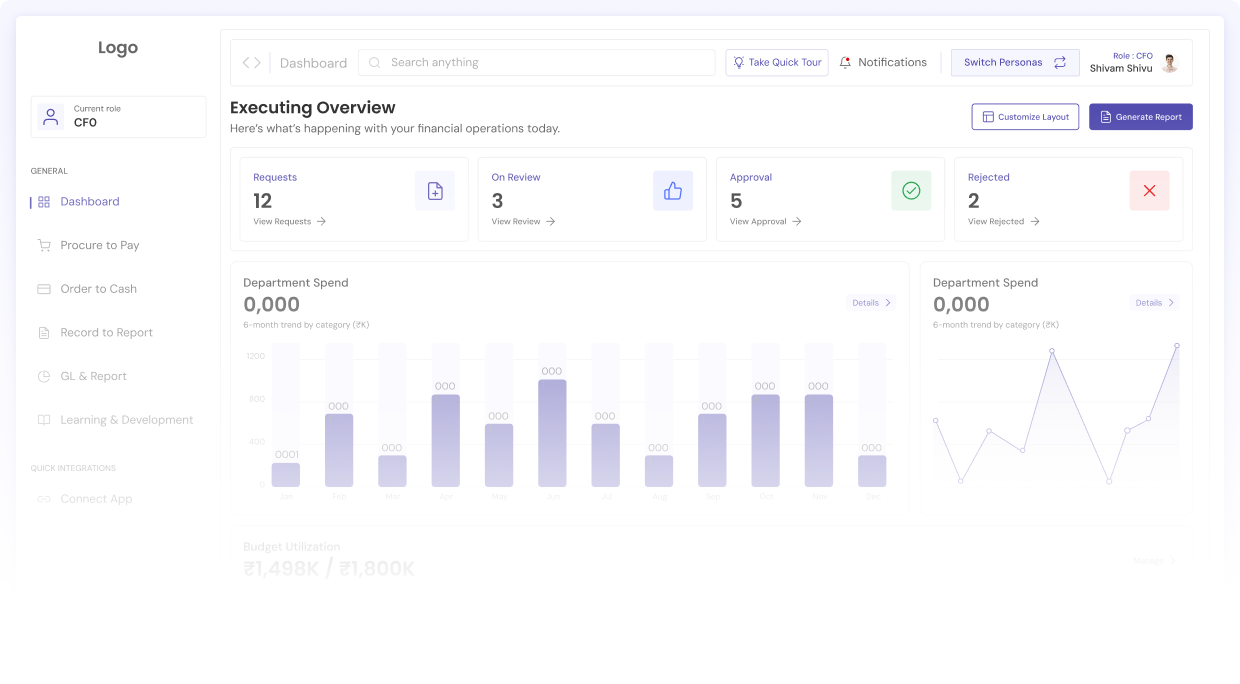The image size is (1240, 684).
Task: Open Details on the line chart card
Action: click(1155, 302)
